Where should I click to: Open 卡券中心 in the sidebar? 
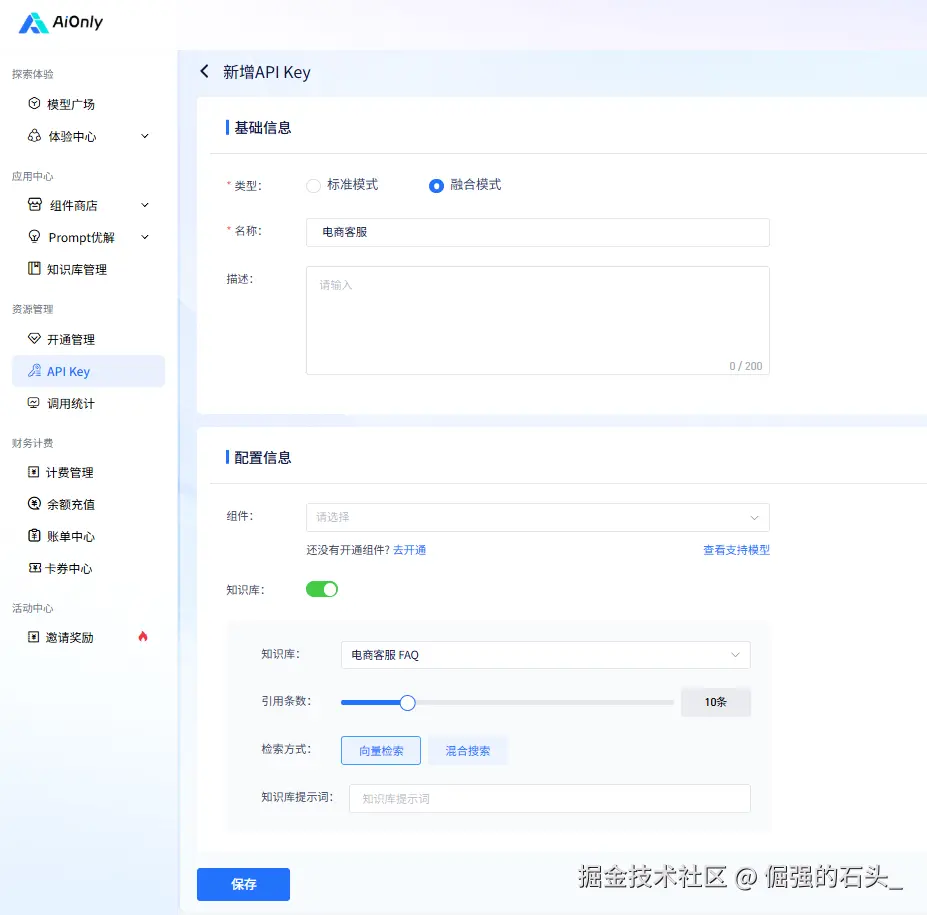tap(69, 568)
